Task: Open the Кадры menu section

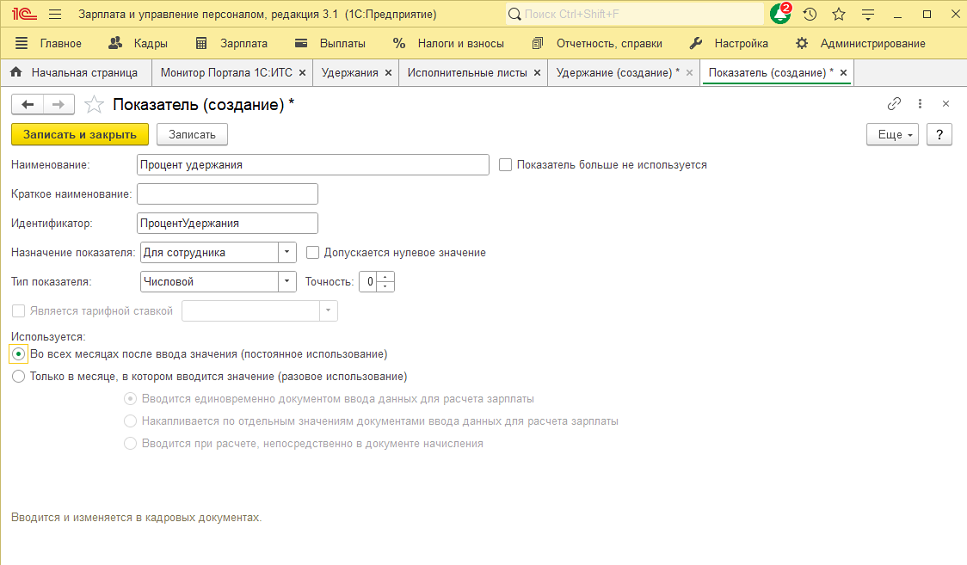Action: coord(150,43)
